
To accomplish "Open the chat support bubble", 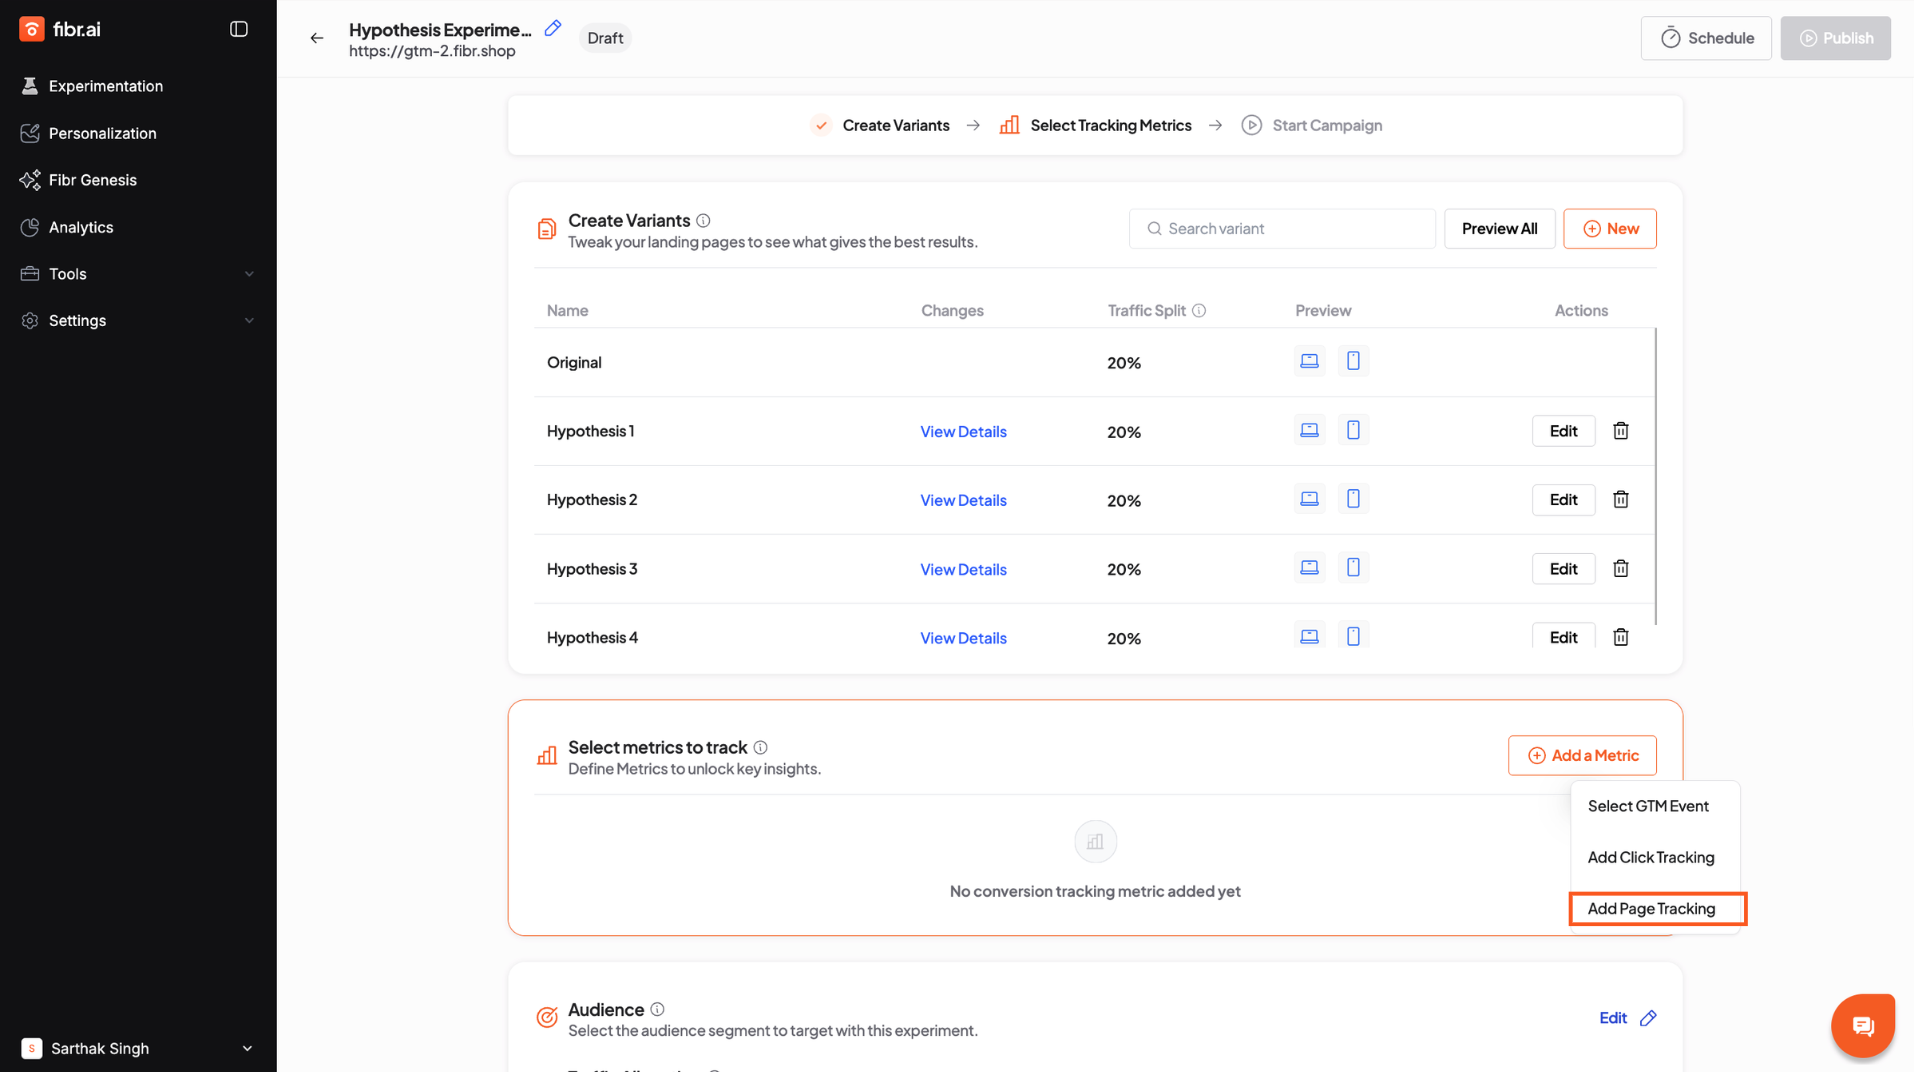I will click(x=1862, y=1025).
